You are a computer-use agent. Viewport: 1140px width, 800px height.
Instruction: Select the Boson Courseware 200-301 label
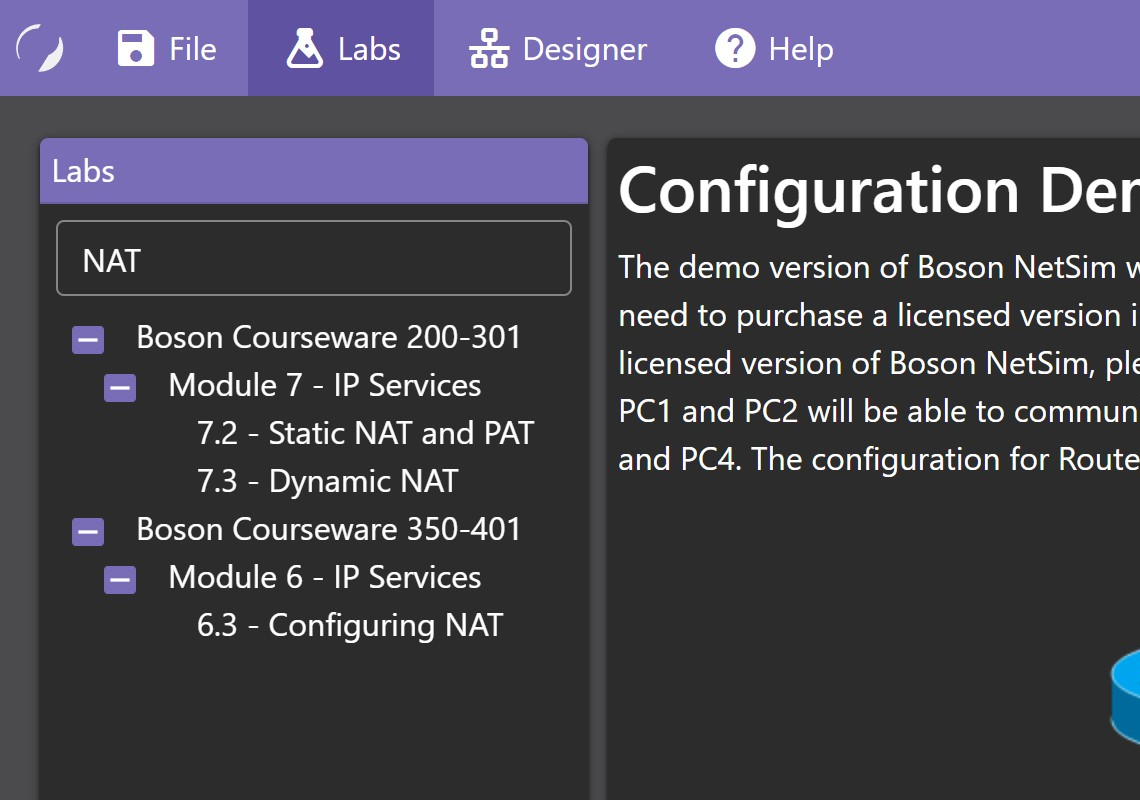[329, 337]
